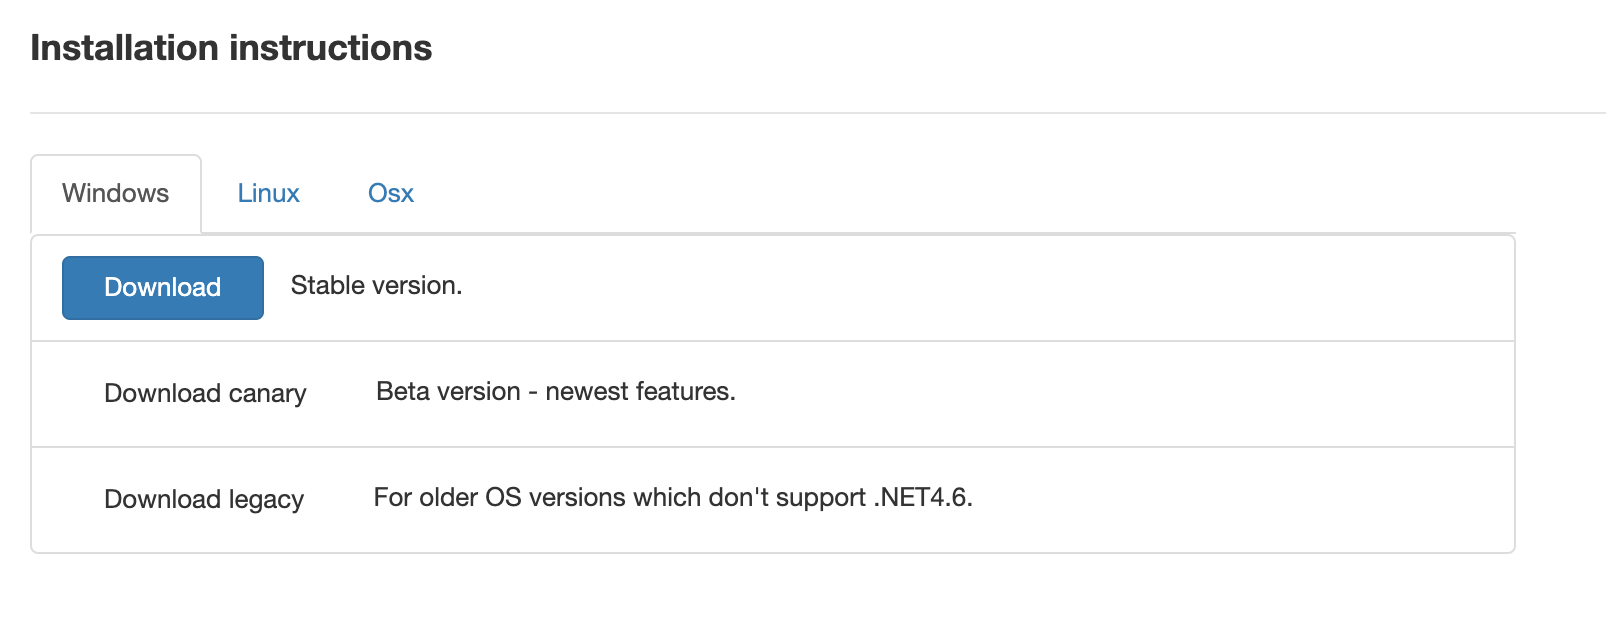Select the Windows tab
This screenshot has width=1606, height=626.
coord(116,193)
